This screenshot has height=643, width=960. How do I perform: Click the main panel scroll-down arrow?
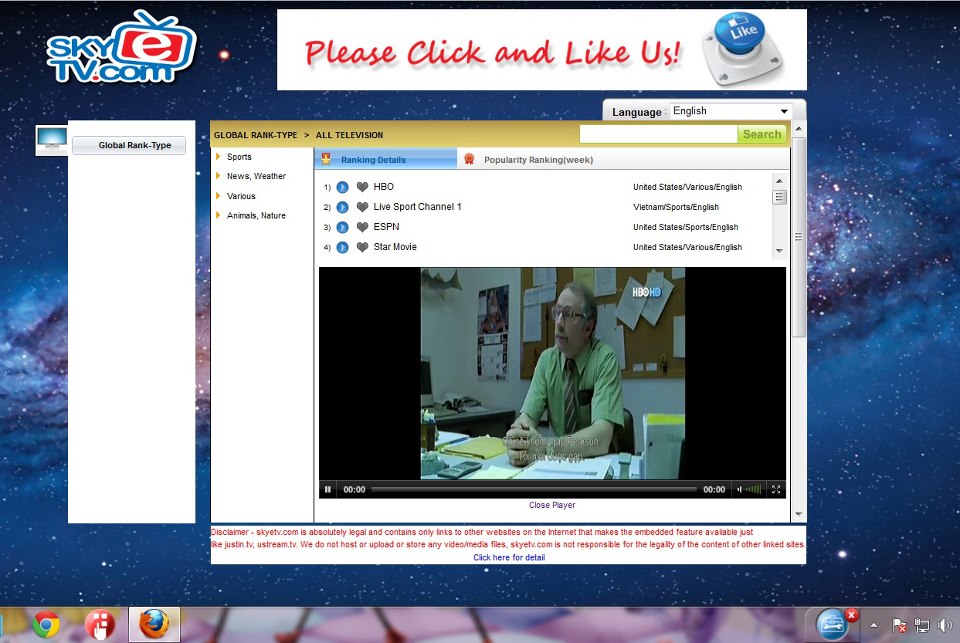click(x=798, y=514)
